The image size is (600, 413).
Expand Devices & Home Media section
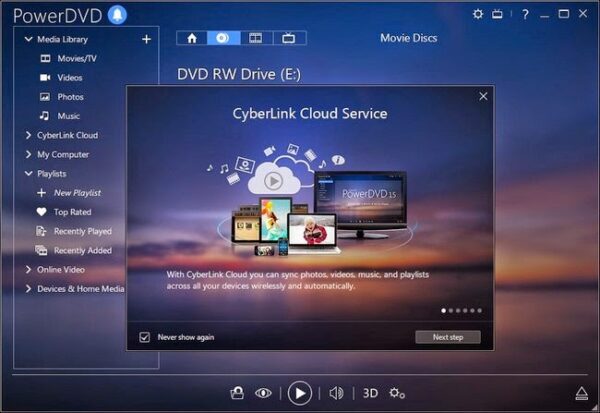point(28,289)
